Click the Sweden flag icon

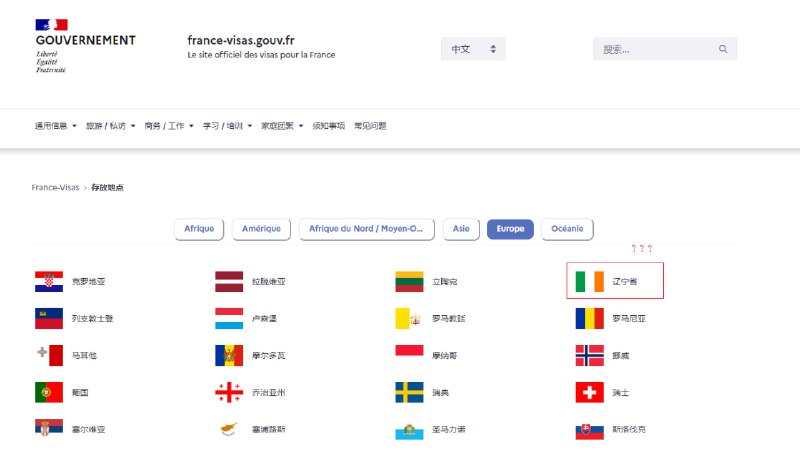coord(409,393)
